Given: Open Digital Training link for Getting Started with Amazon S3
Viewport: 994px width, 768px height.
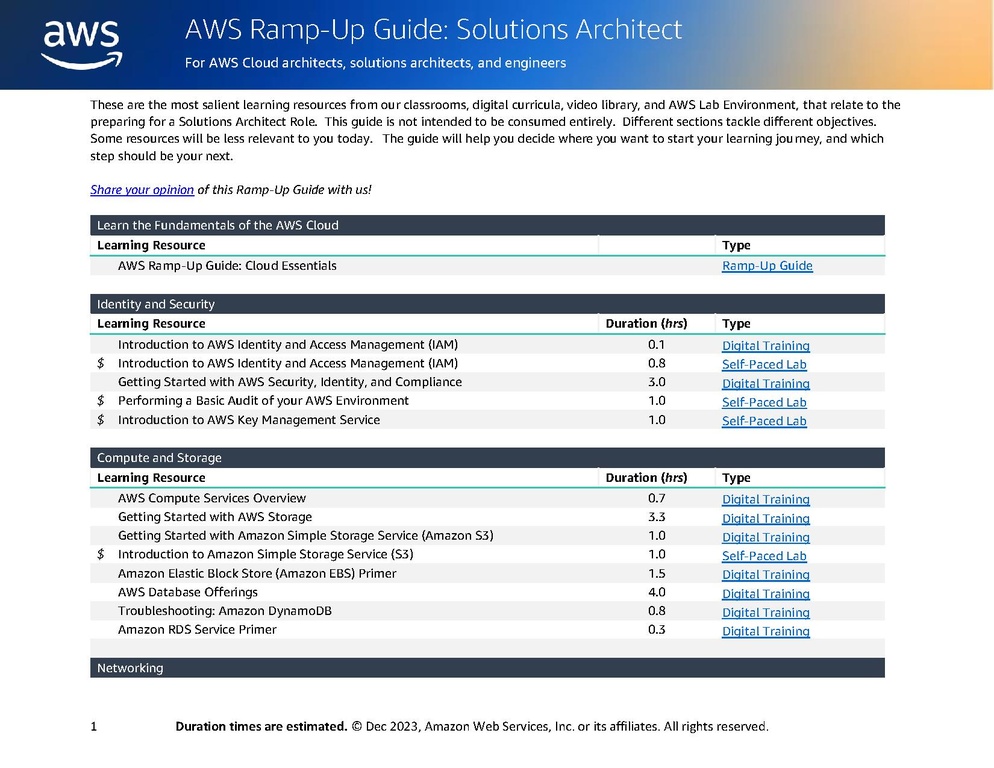Looking at the screenshot, I should click(x=766, y=537).
